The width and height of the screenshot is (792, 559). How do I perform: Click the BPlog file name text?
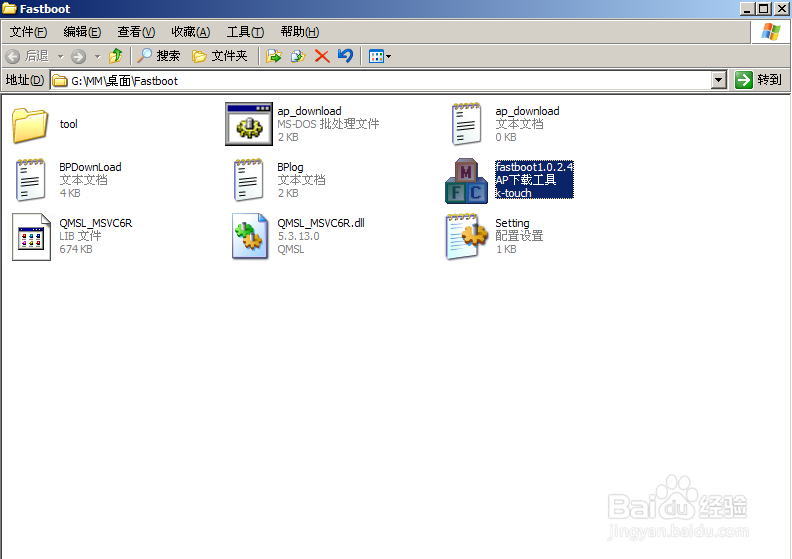[x=290, y=167]
